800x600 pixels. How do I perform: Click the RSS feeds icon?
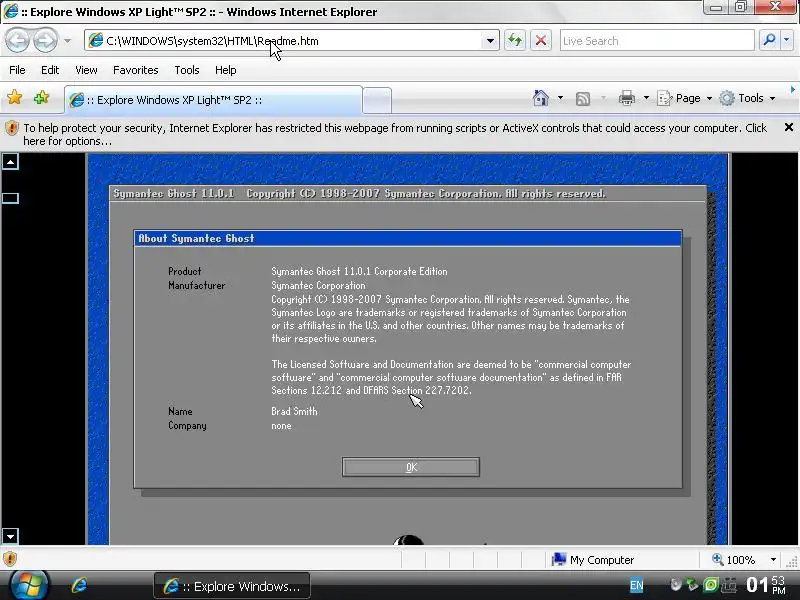pyautogui.click(x=583, y=98)
